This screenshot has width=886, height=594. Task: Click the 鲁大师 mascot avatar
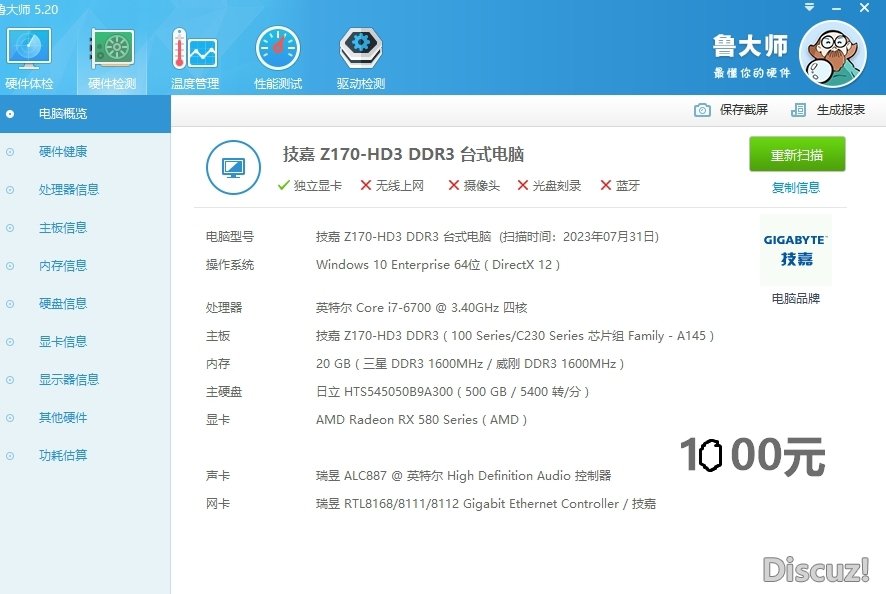832,54
